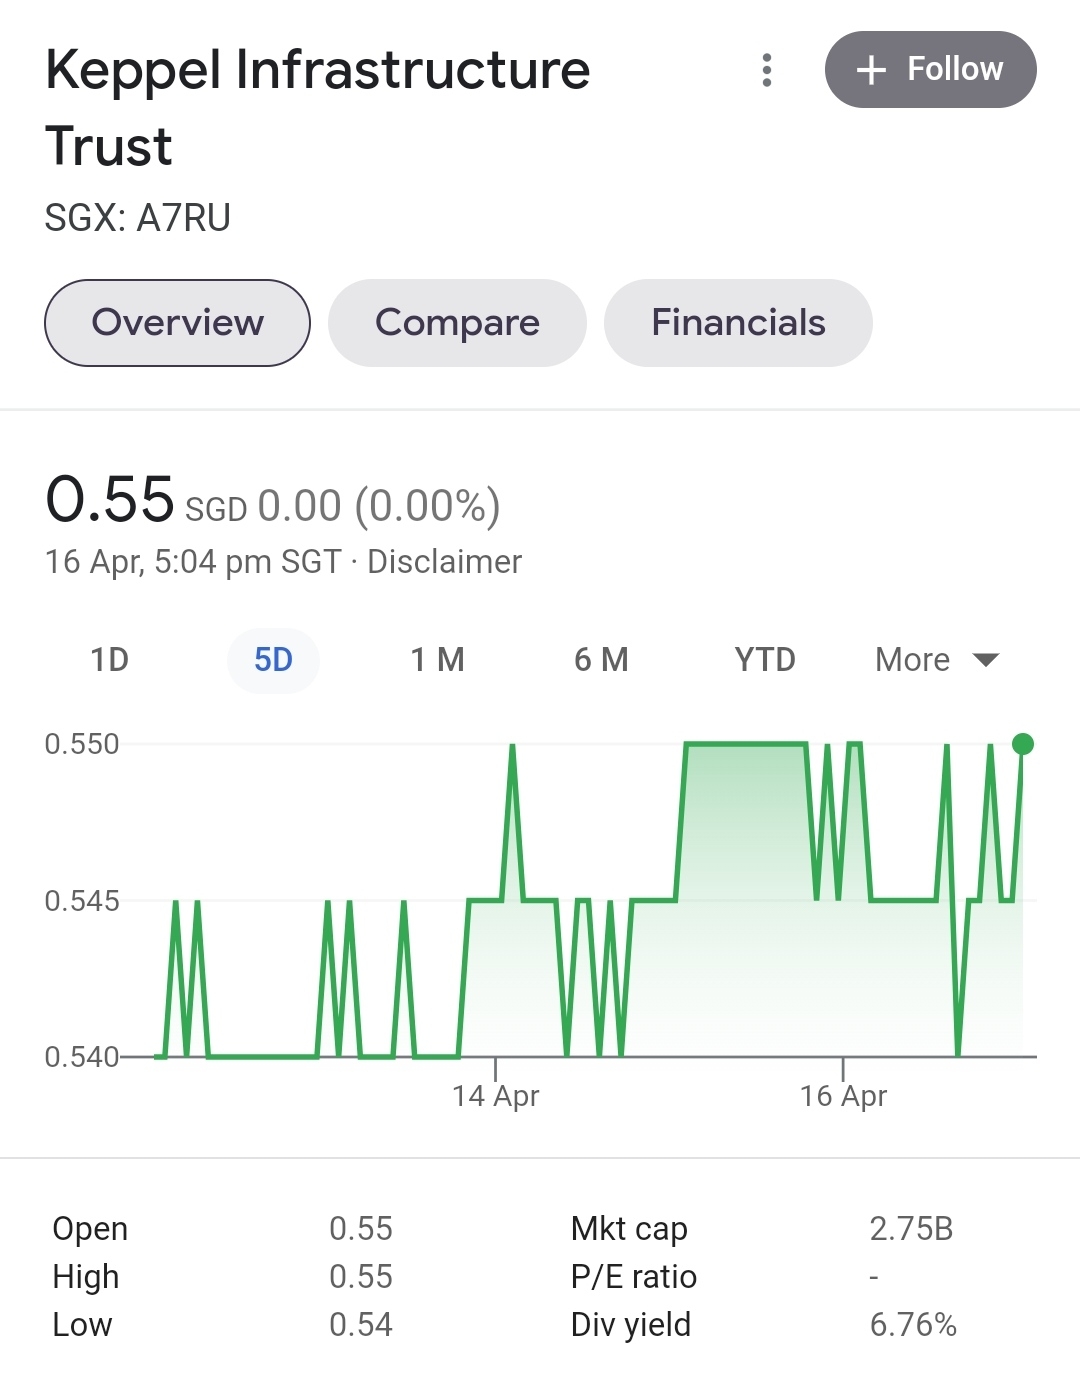Open the Disclaimer link
The image size is (1080, 1384).
[444, 562]
